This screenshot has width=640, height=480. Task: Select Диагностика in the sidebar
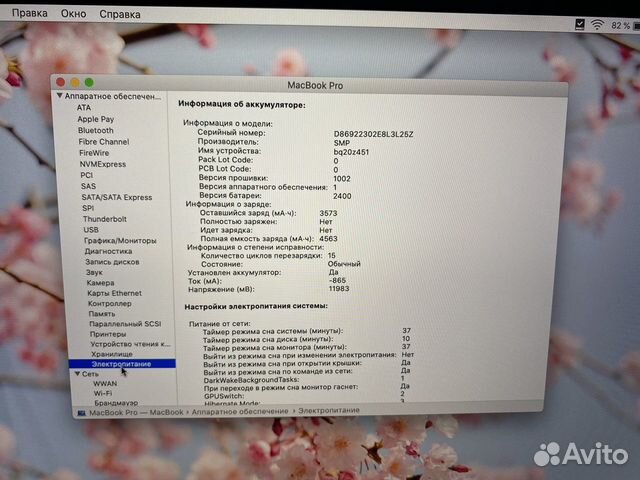[109, 251]
